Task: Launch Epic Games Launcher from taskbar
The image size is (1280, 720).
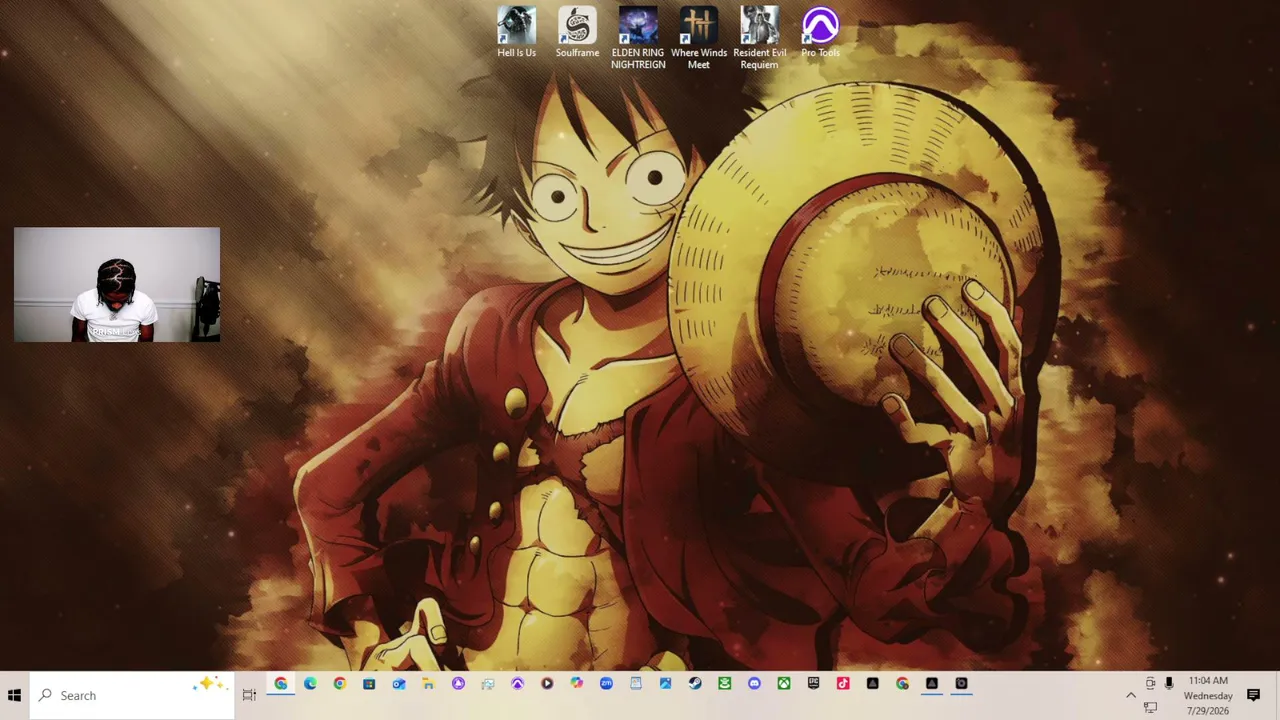Action: click(x=813, y=684)
